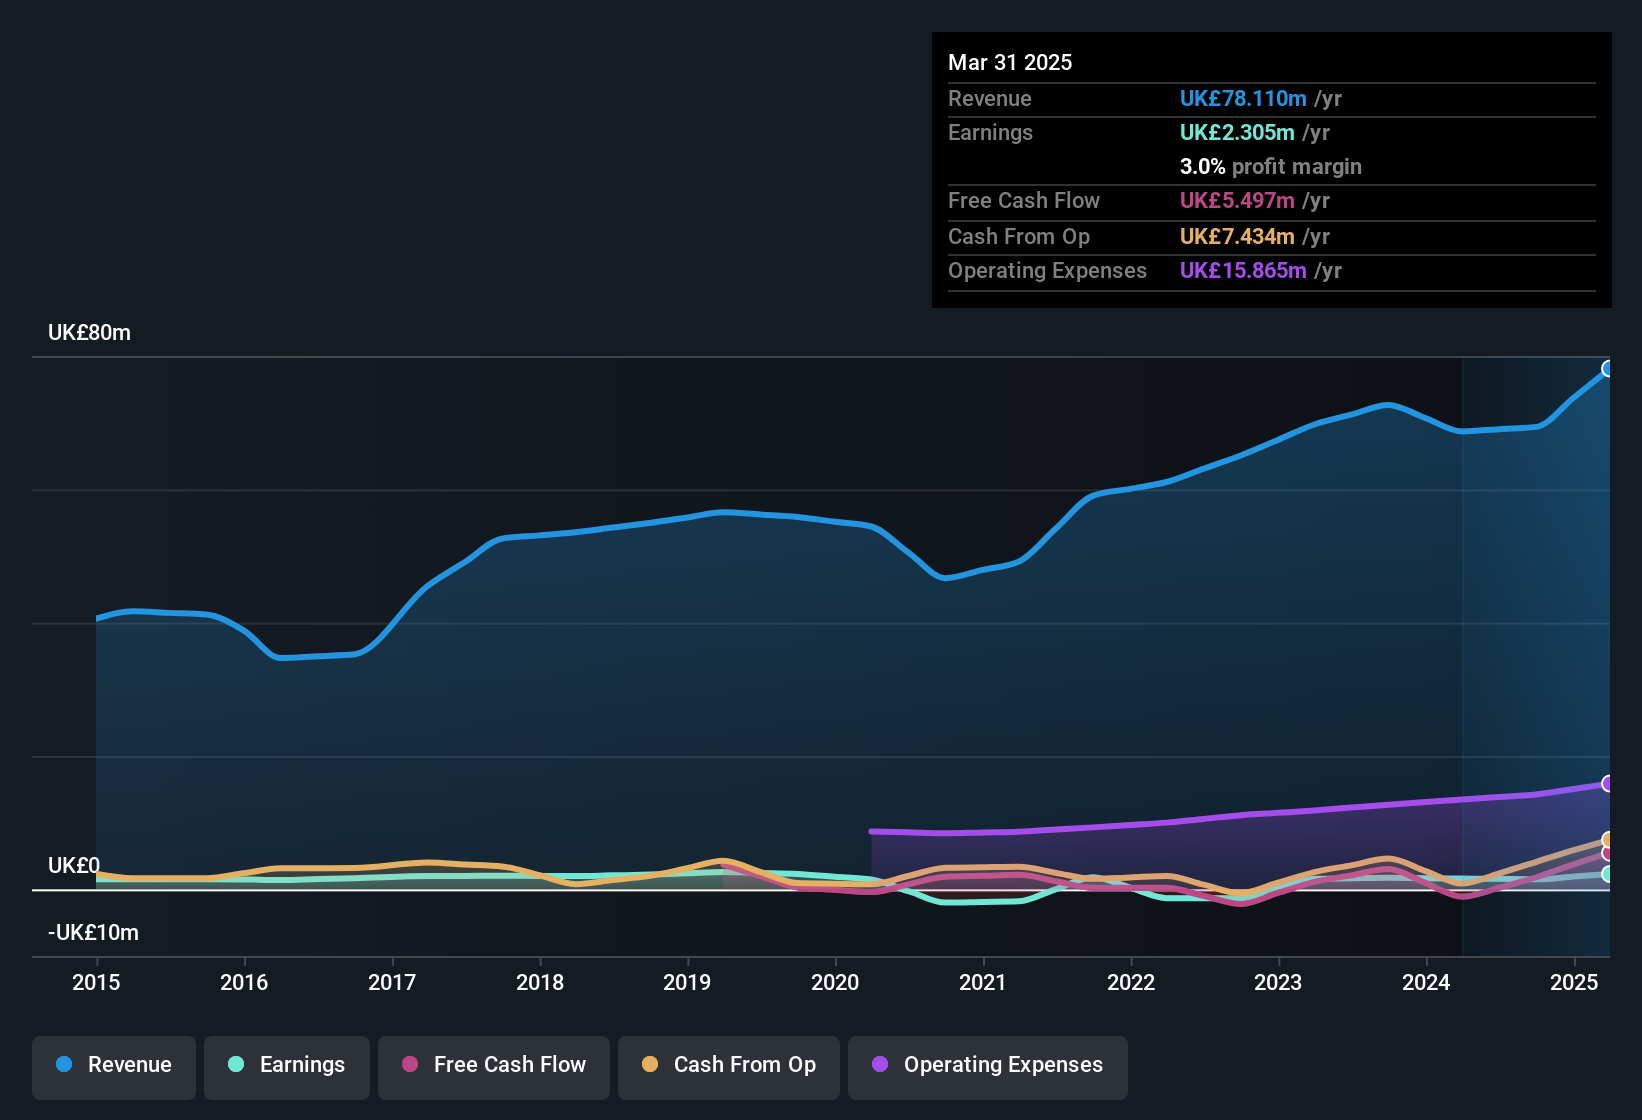The width and height of the screenshot is (1642, 1120).
Task: Click the pink Free Cash Flow dot icon
Action: [x=408, y=1065]
